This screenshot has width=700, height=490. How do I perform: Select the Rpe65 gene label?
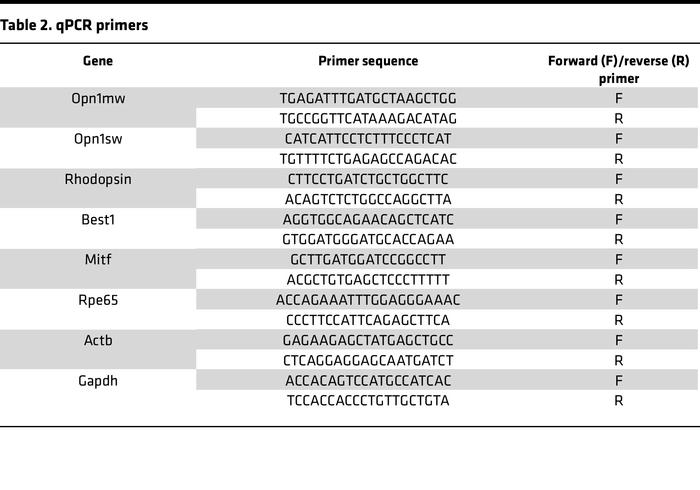coord(97,300)
